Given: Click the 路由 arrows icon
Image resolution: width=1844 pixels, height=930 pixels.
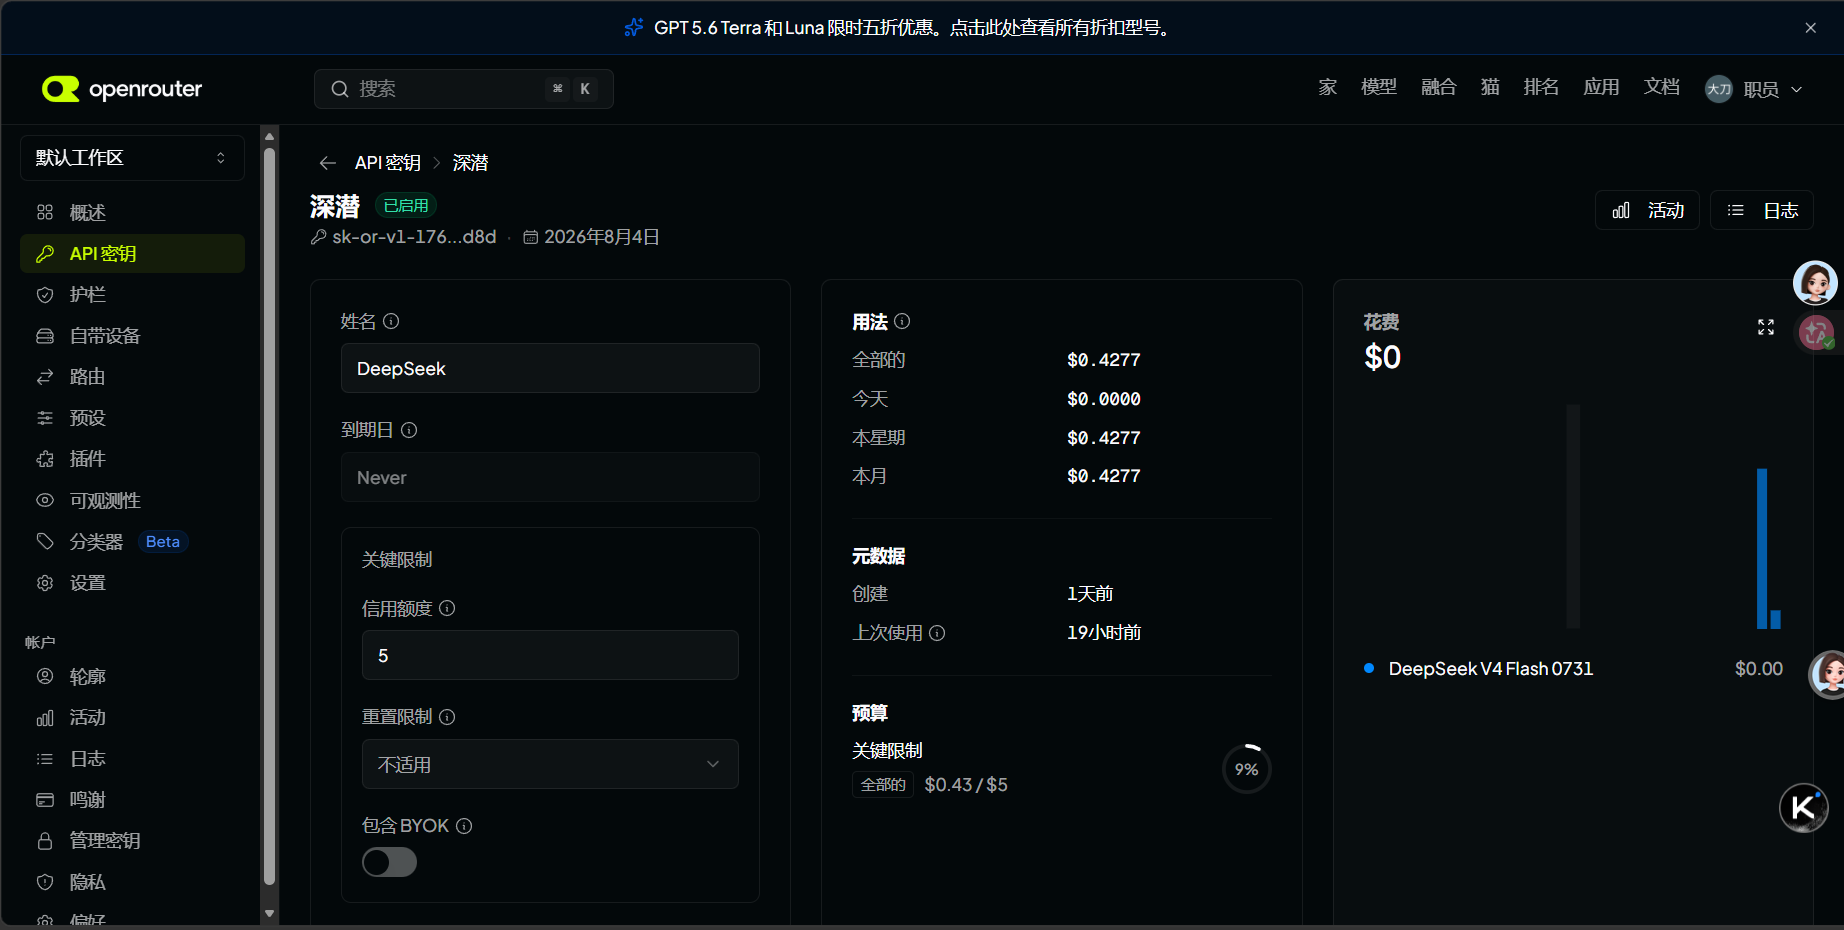Looking at the screenshot, I should [45, 377].
